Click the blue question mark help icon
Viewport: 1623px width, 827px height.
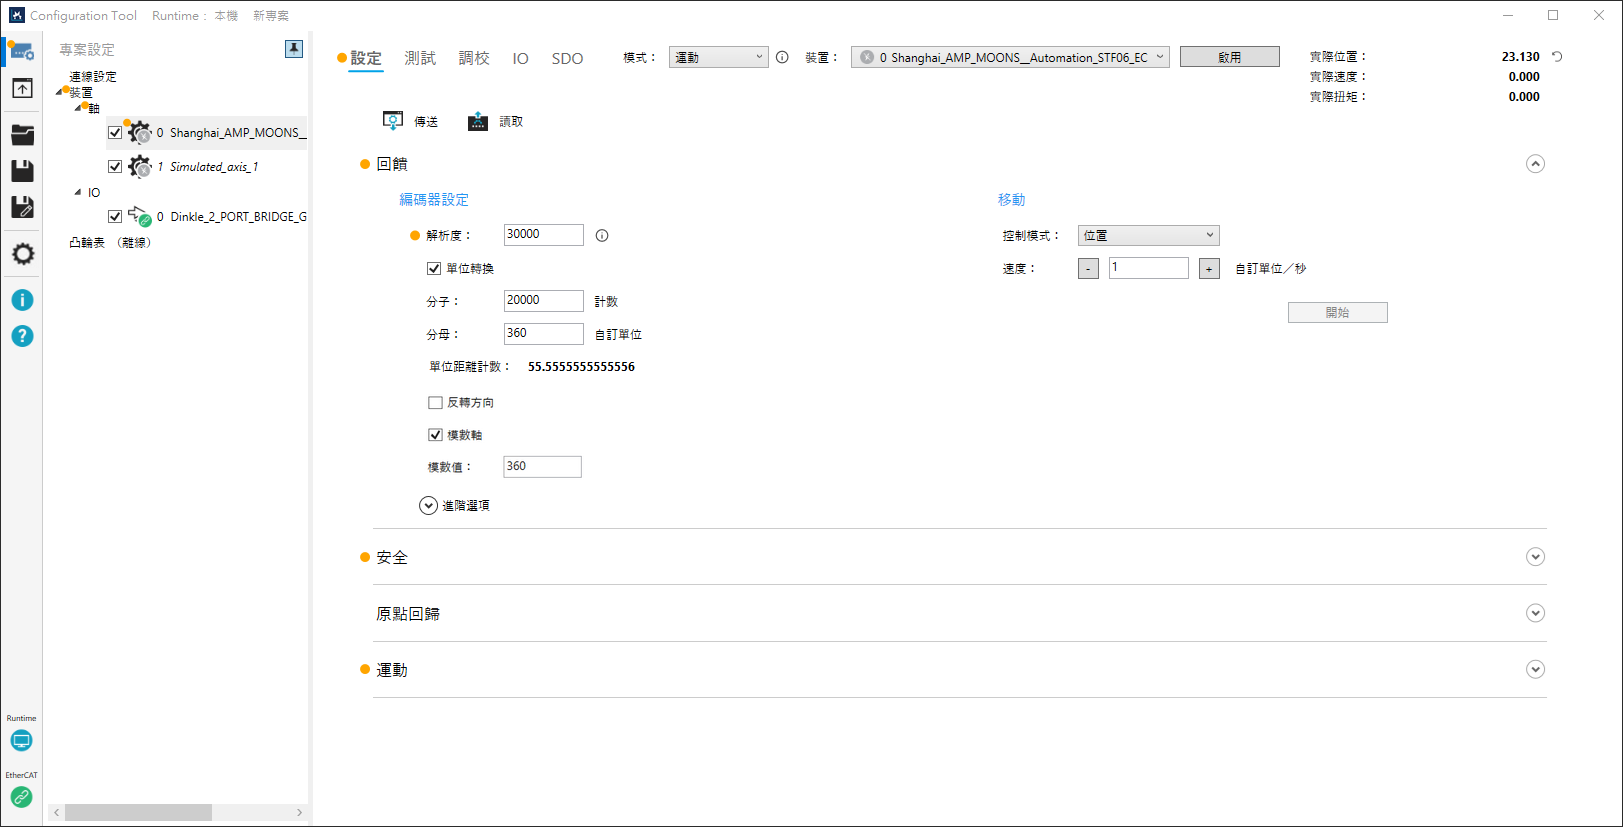(x=22, y=336)
